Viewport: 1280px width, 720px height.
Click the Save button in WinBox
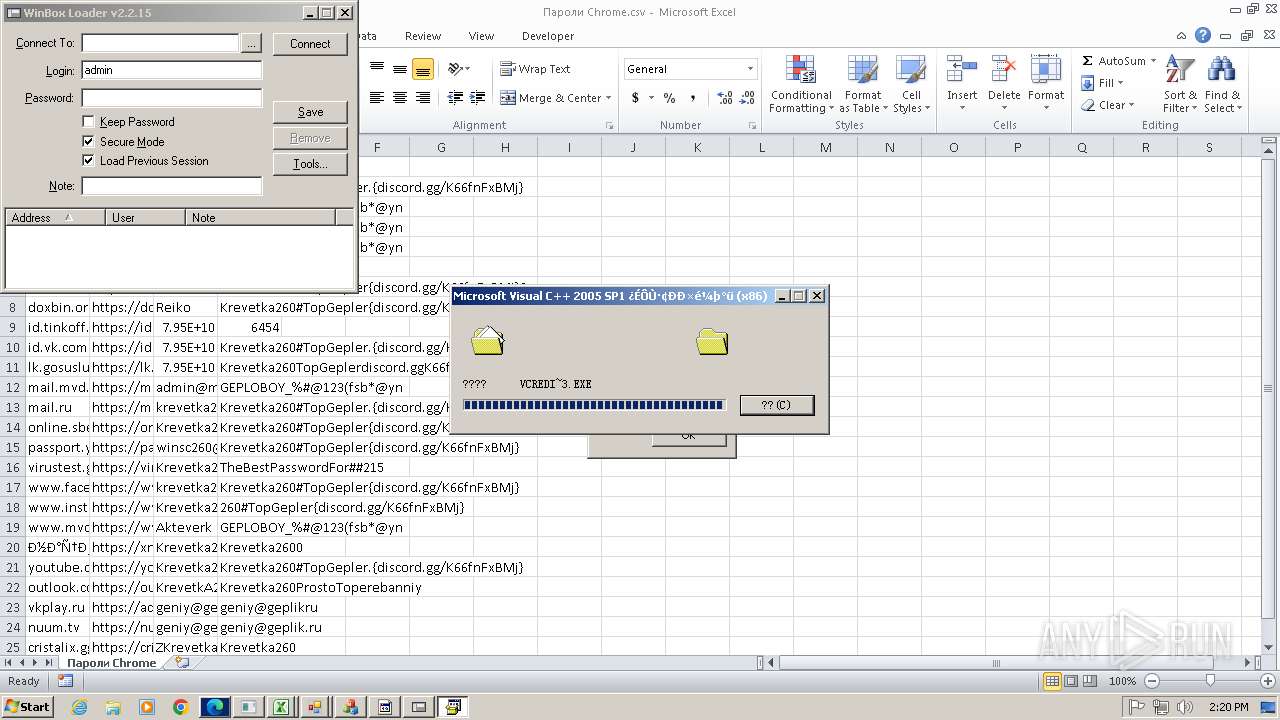[x=310, y=112]
